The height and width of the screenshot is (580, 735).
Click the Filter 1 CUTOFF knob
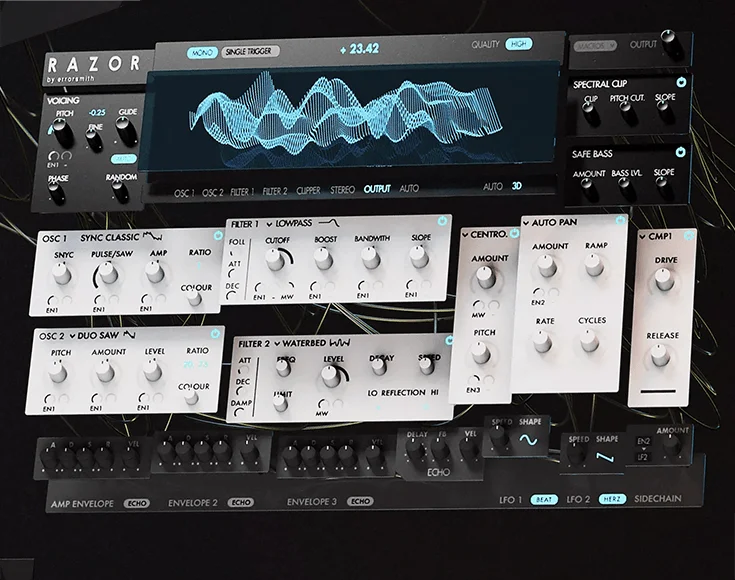[x=275, y=259]
